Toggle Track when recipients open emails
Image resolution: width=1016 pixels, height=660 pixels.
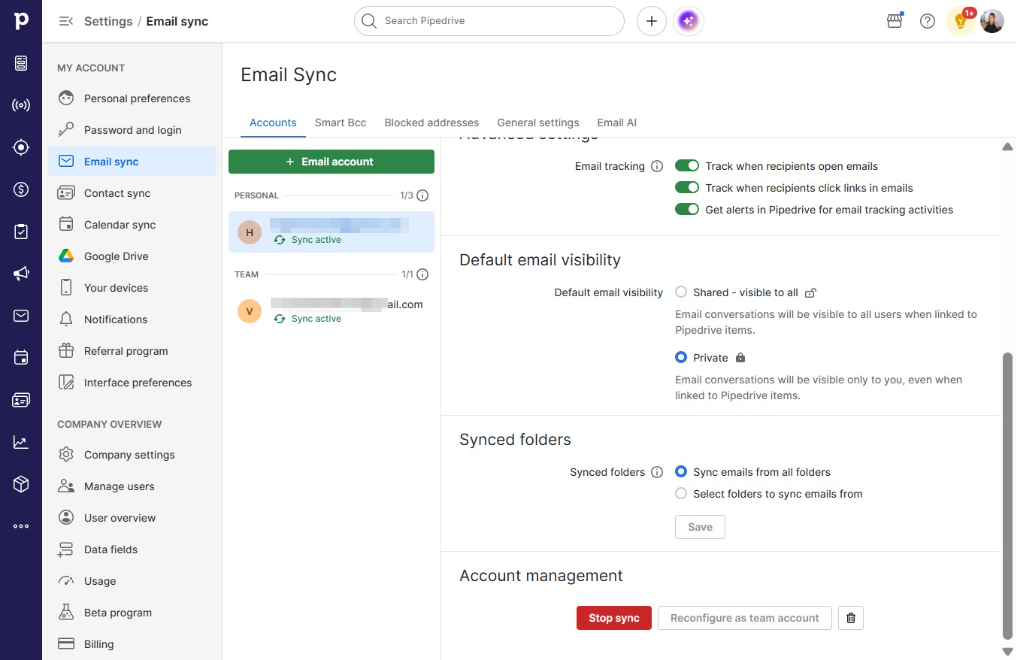[687, 166]
